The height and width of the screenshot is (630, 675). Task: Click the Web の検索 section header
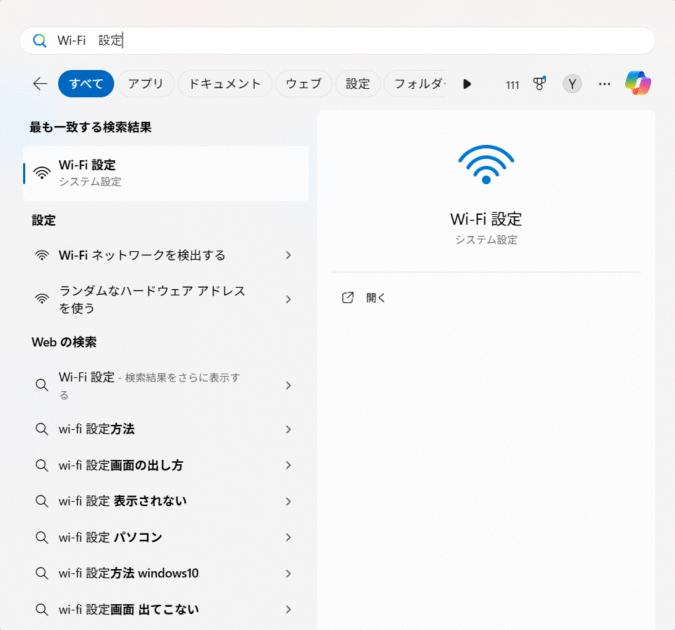coord(64,342)
